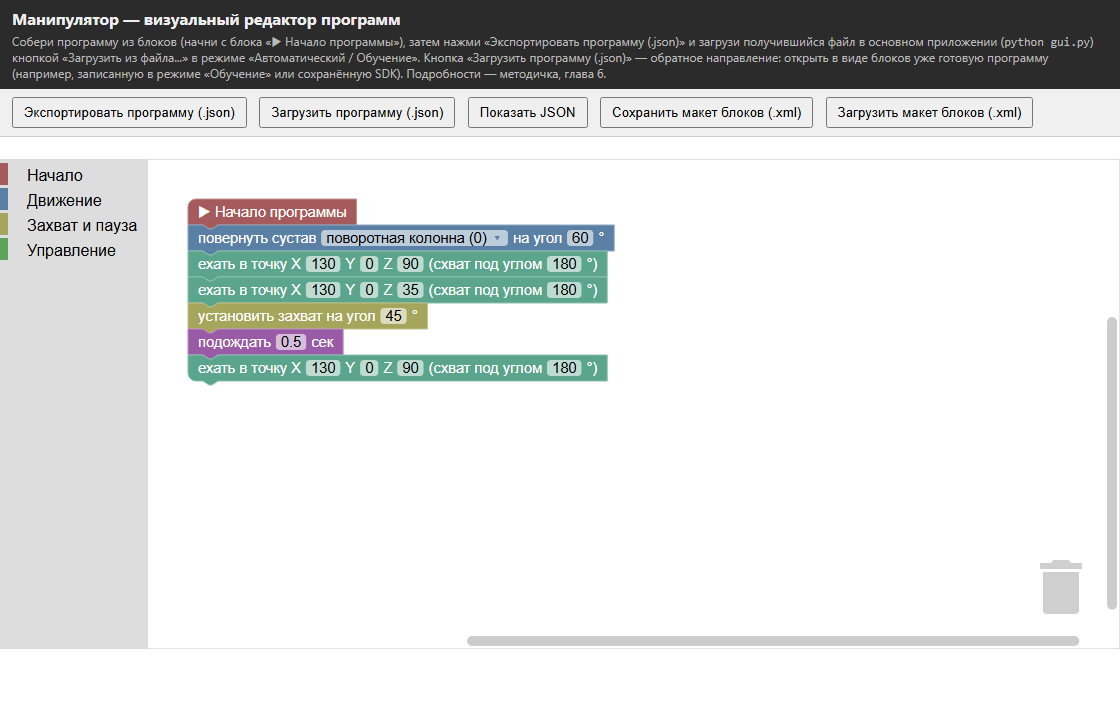
Task: Click "Загрузить макет блоков (.xml)" button
Action: [x=929, y=113]
